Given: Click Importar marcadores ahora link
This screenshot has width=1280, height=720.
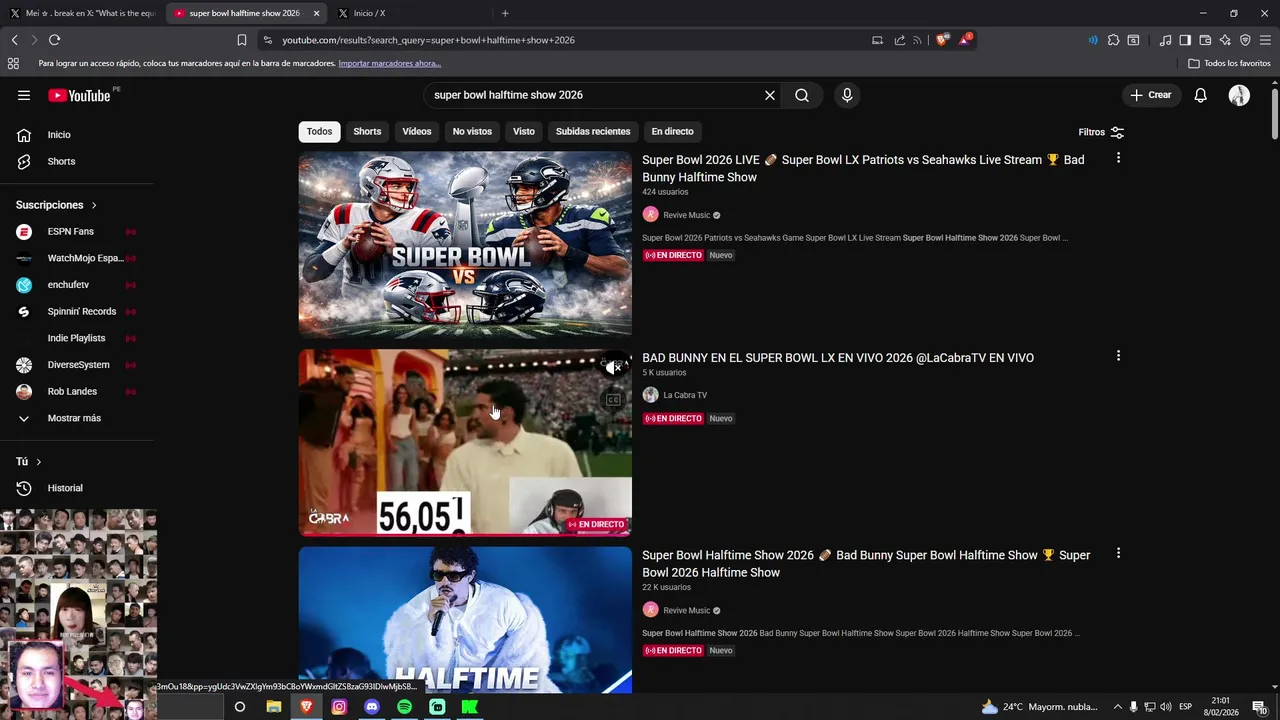Looking at the screenshot, I should pyautogui.click(x=389, y=63).
